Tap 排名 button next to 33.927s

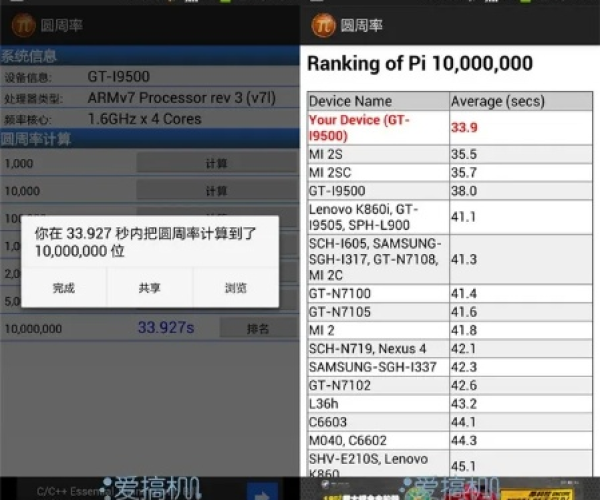pyautogui.click(x=258, y=328)
